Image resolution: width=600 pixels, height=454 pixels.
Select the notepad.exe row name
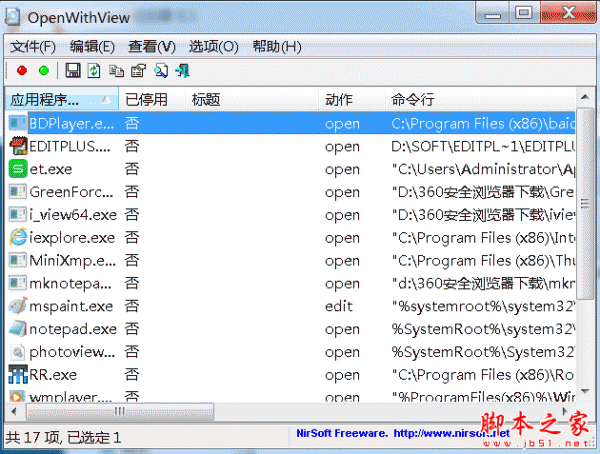[x=73, y=329]
